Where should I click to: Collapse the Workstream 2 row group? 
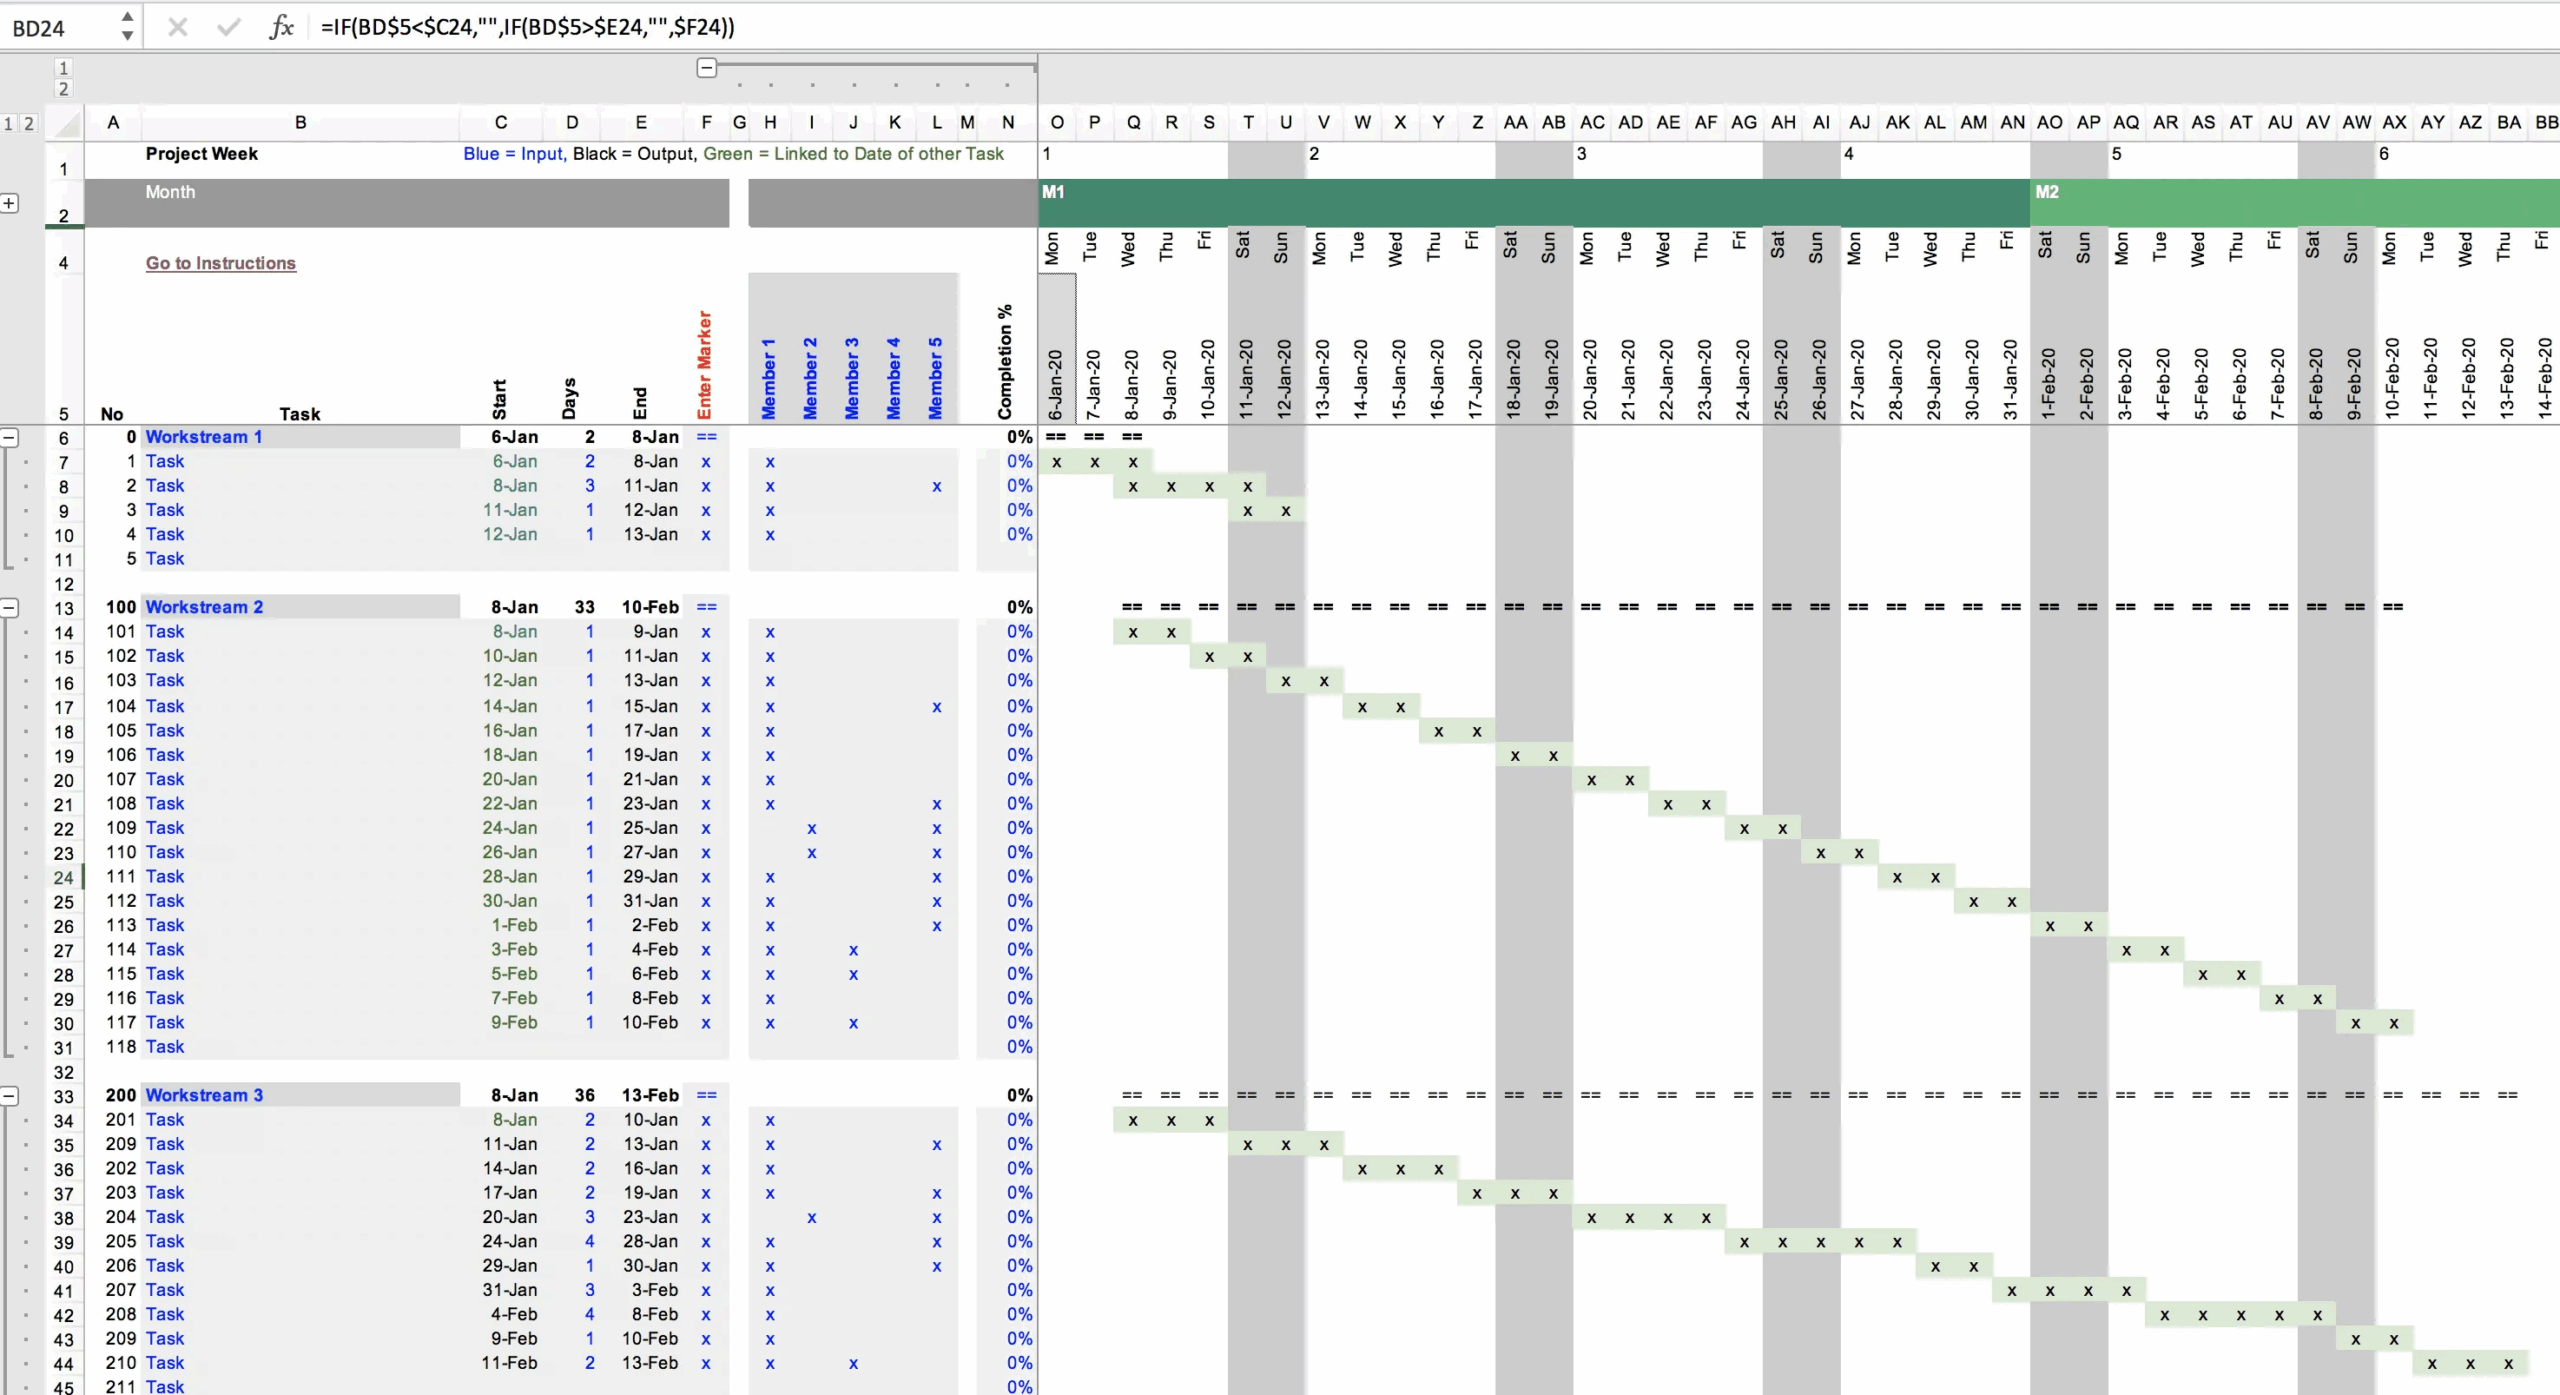point(10,607)
